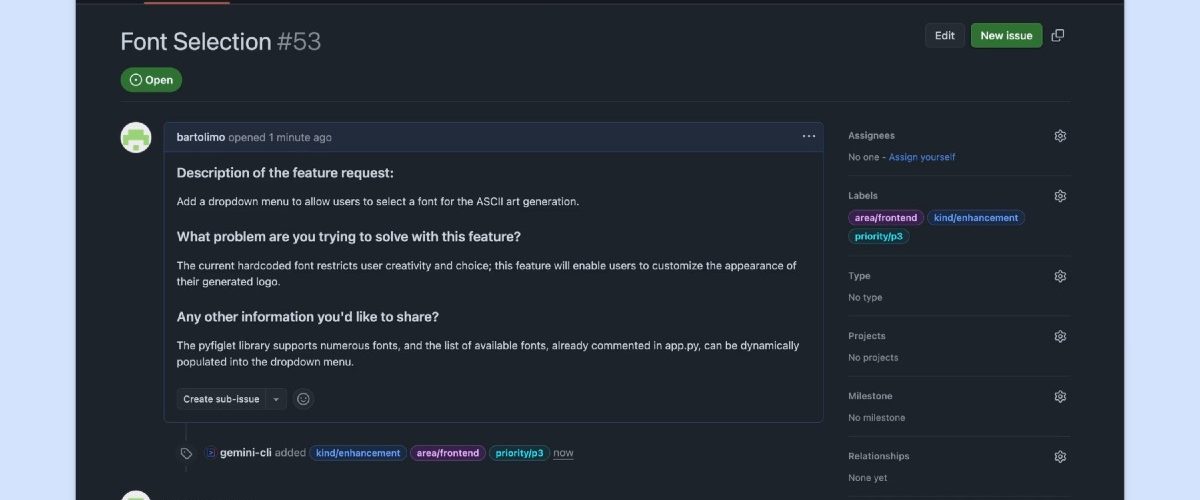This screenshot has width=1200, height=500.
Task: Open Relationships settings gear
Action: tap(1060, 456)
